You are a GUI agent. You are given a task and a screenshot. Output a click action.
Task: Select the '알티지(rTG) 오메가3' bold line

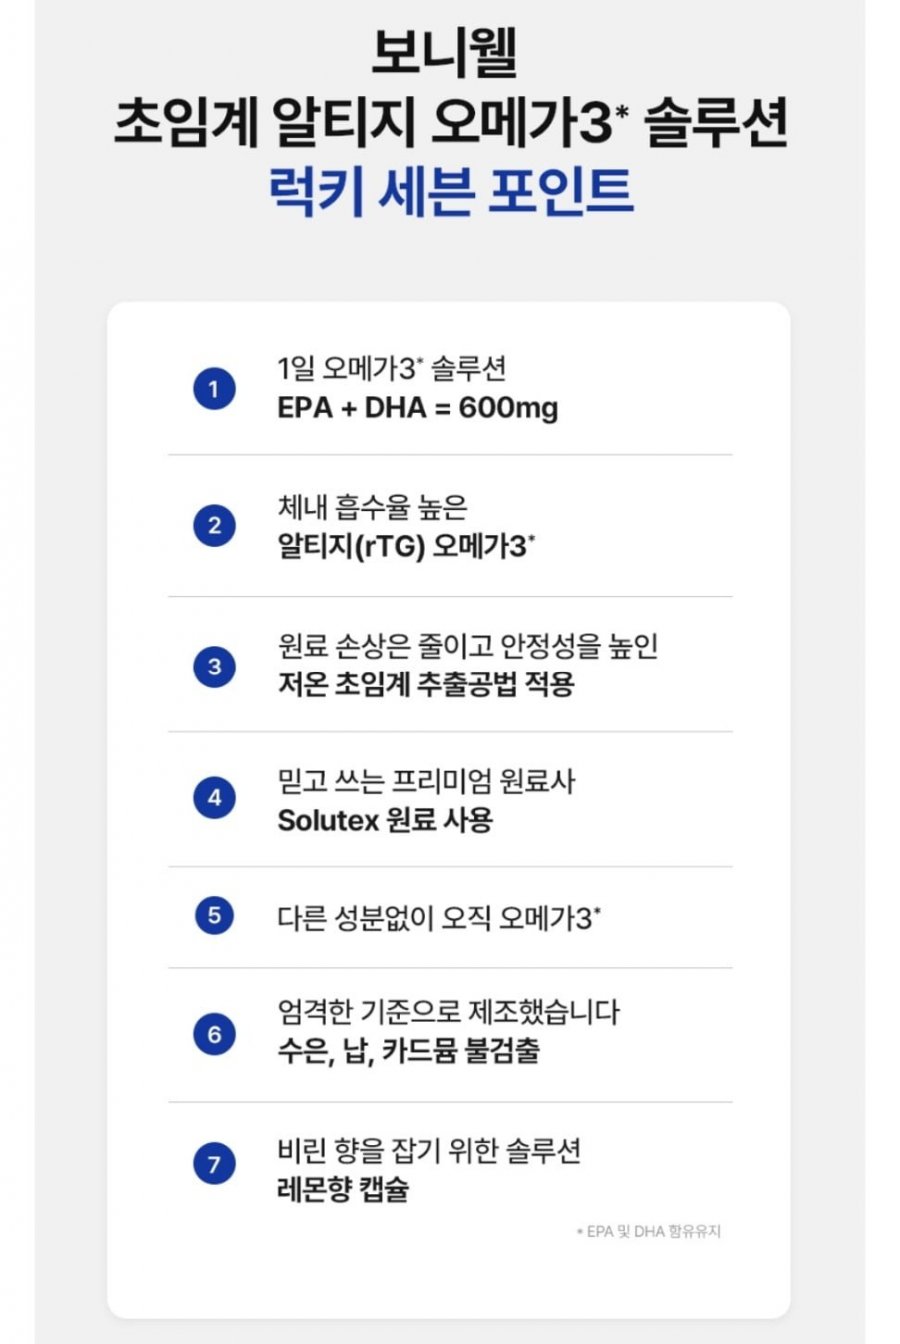click(x=406, y=547)
